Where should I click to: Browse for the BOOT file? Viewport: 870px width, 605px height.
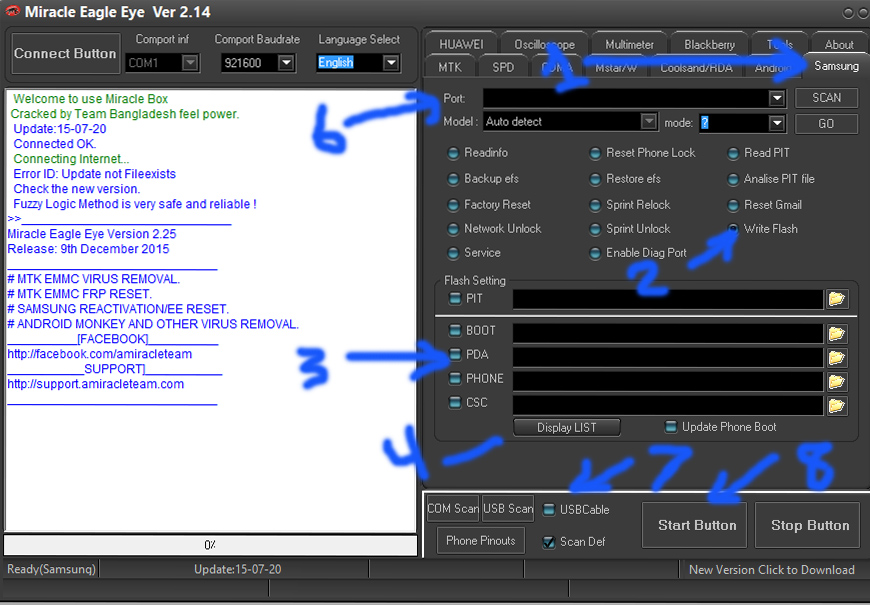coord(836,333)
